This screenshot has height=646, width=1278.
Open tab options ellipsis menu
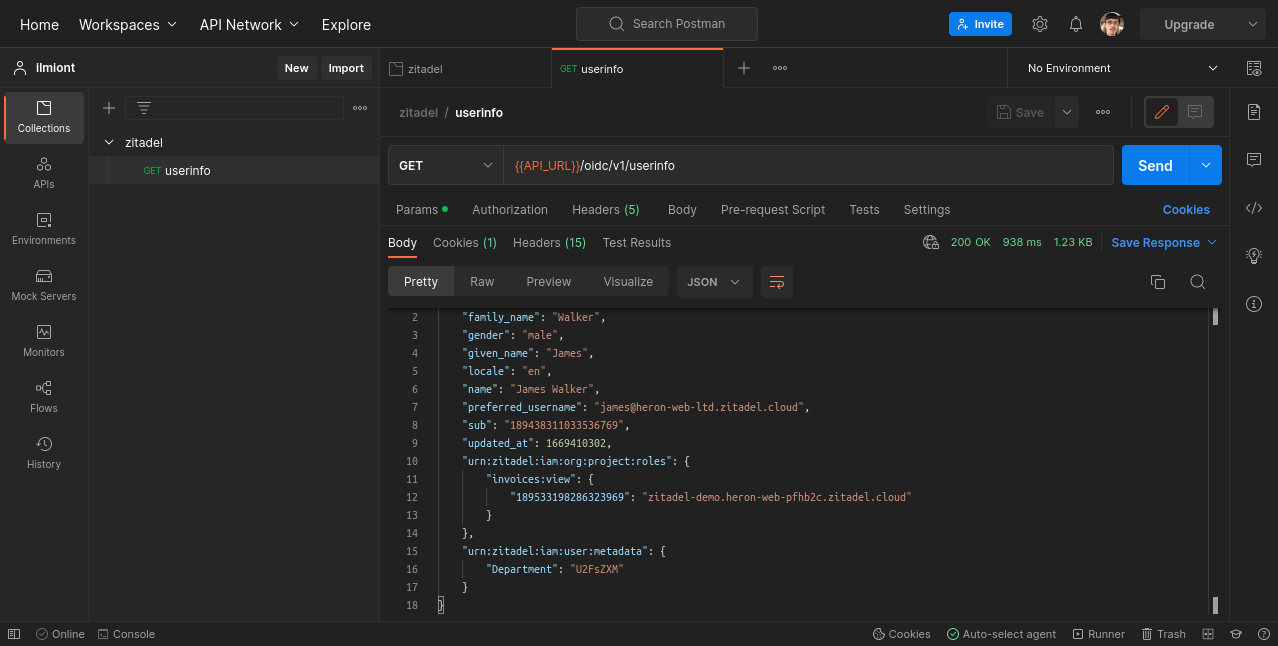point(780,68)
